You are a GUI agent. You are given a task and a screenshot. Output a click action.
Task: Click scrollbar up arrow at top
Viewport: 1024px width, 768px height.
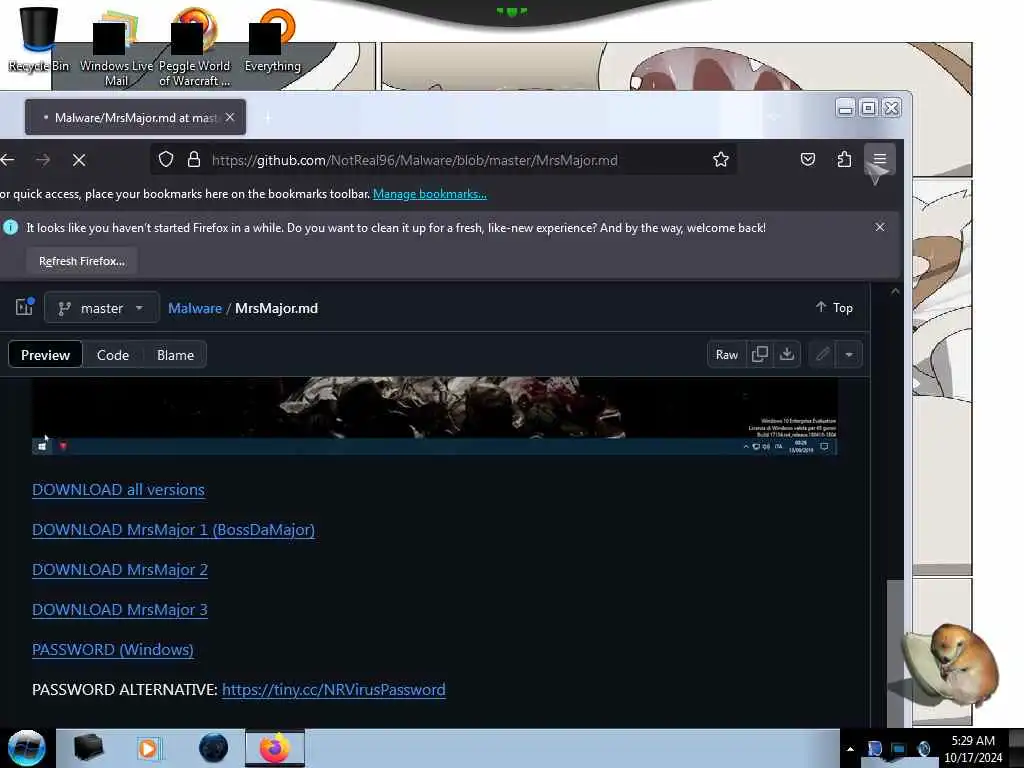[x=895, y=291]
